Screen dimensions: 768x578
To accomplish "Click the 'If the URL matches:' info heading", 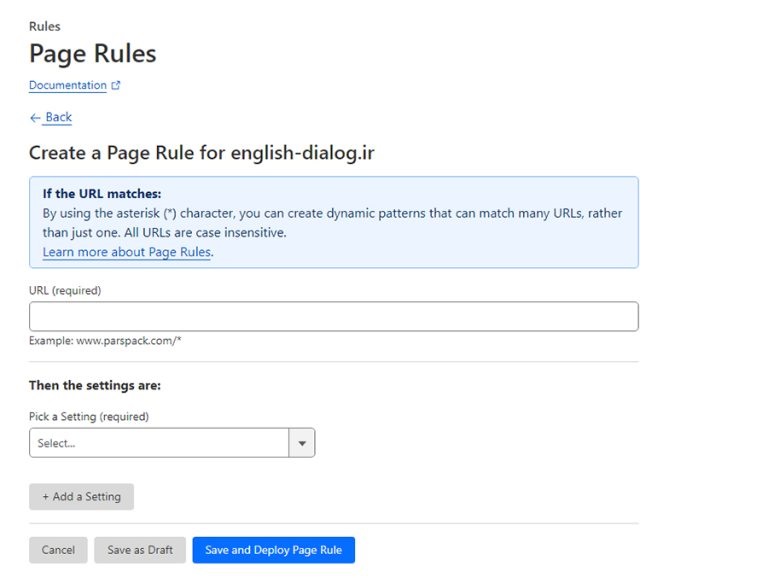I will 101,194.
